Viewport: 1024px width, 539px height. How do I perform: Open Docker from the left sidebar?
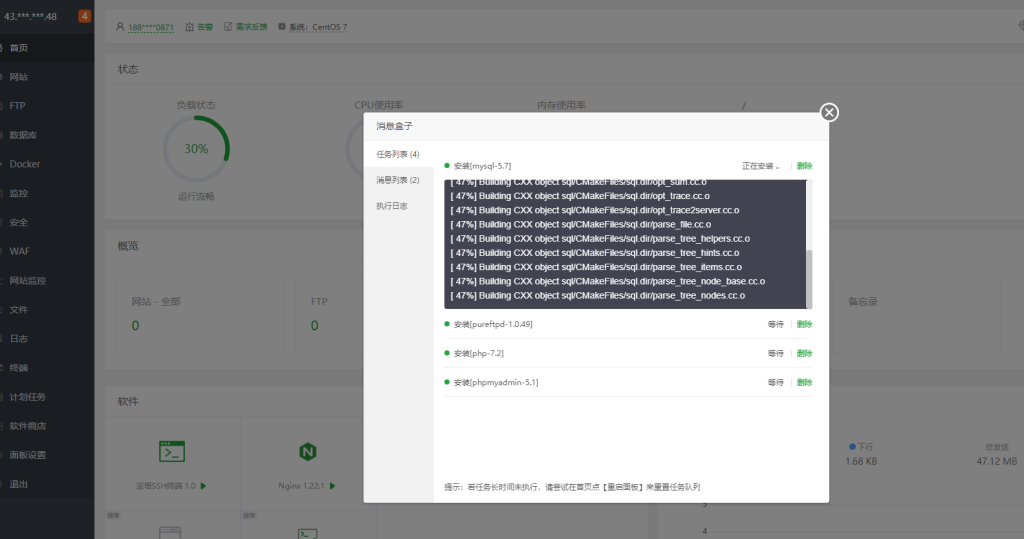25,164
